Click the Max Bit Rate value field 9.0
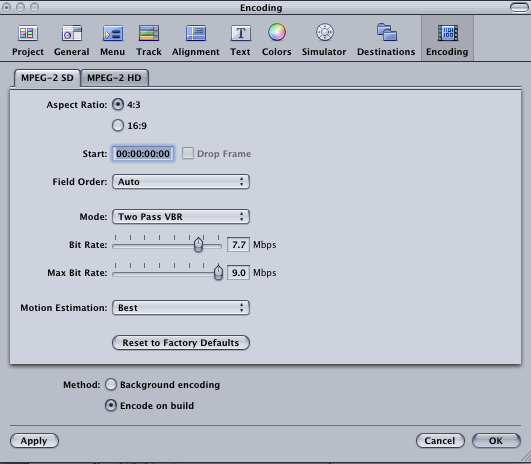531x464 pixels. (238, 272)
